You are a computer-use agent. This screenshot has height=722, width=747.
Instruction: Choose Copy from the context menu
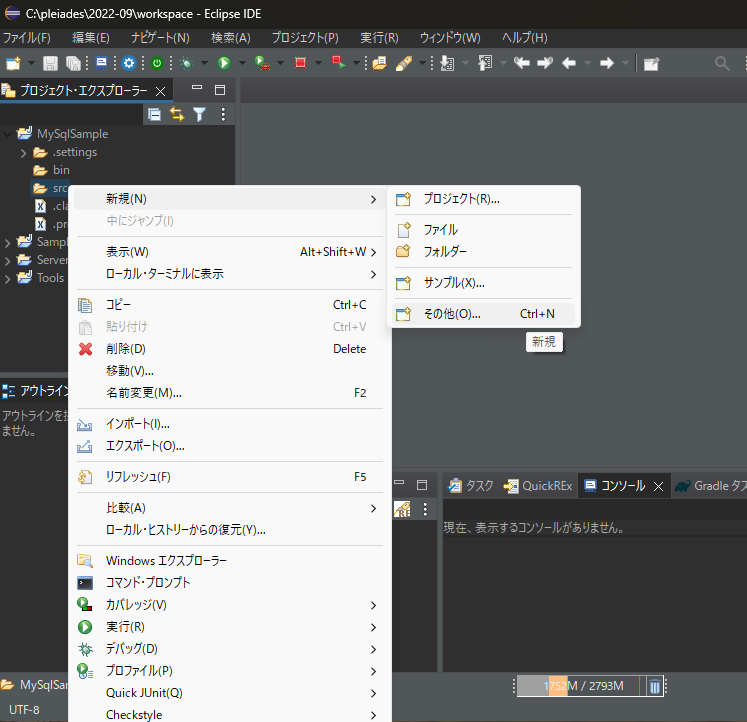point(230,304)
